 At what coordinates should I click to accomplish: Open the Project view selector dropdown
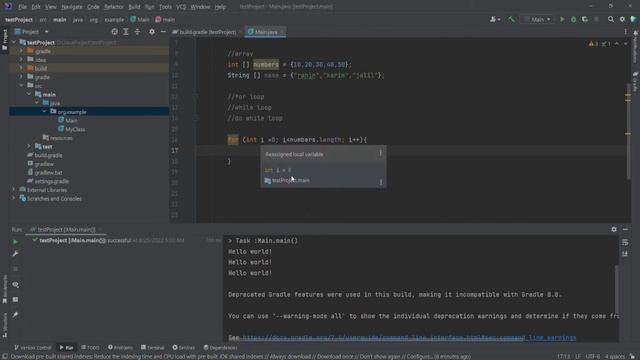31,31
